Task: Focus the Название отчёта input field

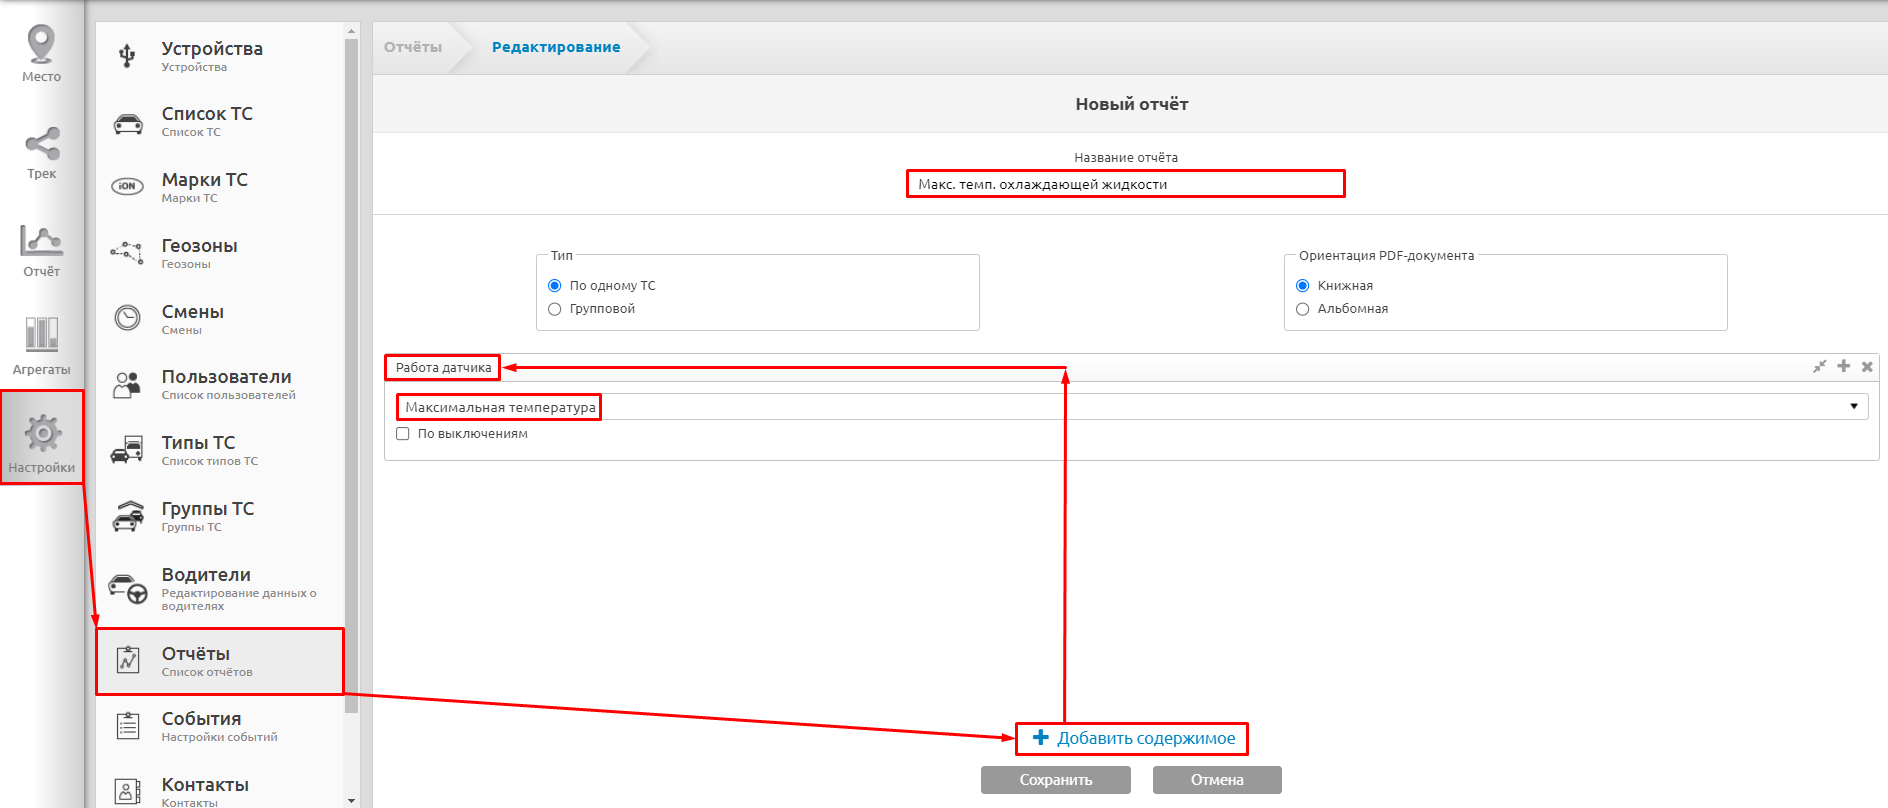Action: 1126,184
